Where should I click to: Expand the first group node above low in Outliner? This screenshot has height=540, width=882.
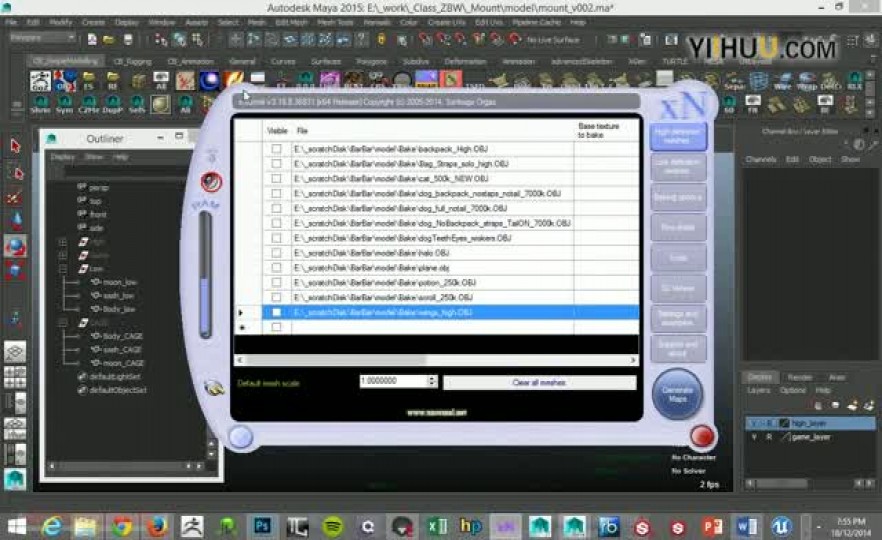tap(62, 242)
